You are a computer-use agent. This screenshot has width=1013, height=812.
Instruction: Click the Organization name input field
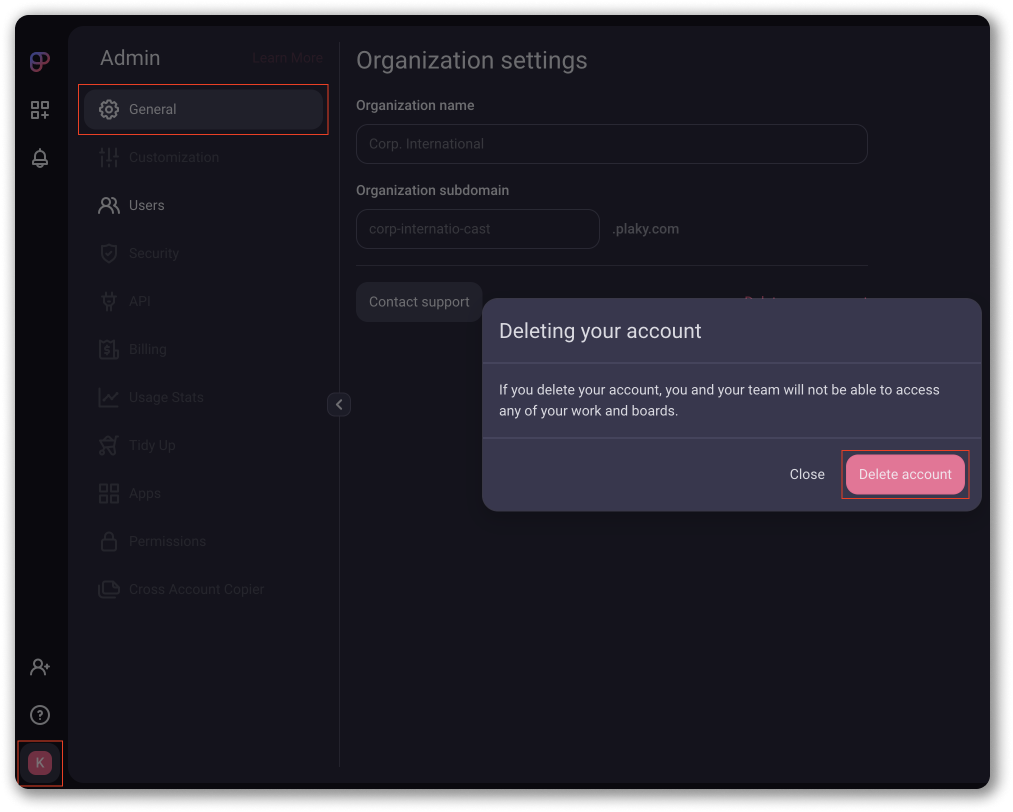(x=611, y=144)
